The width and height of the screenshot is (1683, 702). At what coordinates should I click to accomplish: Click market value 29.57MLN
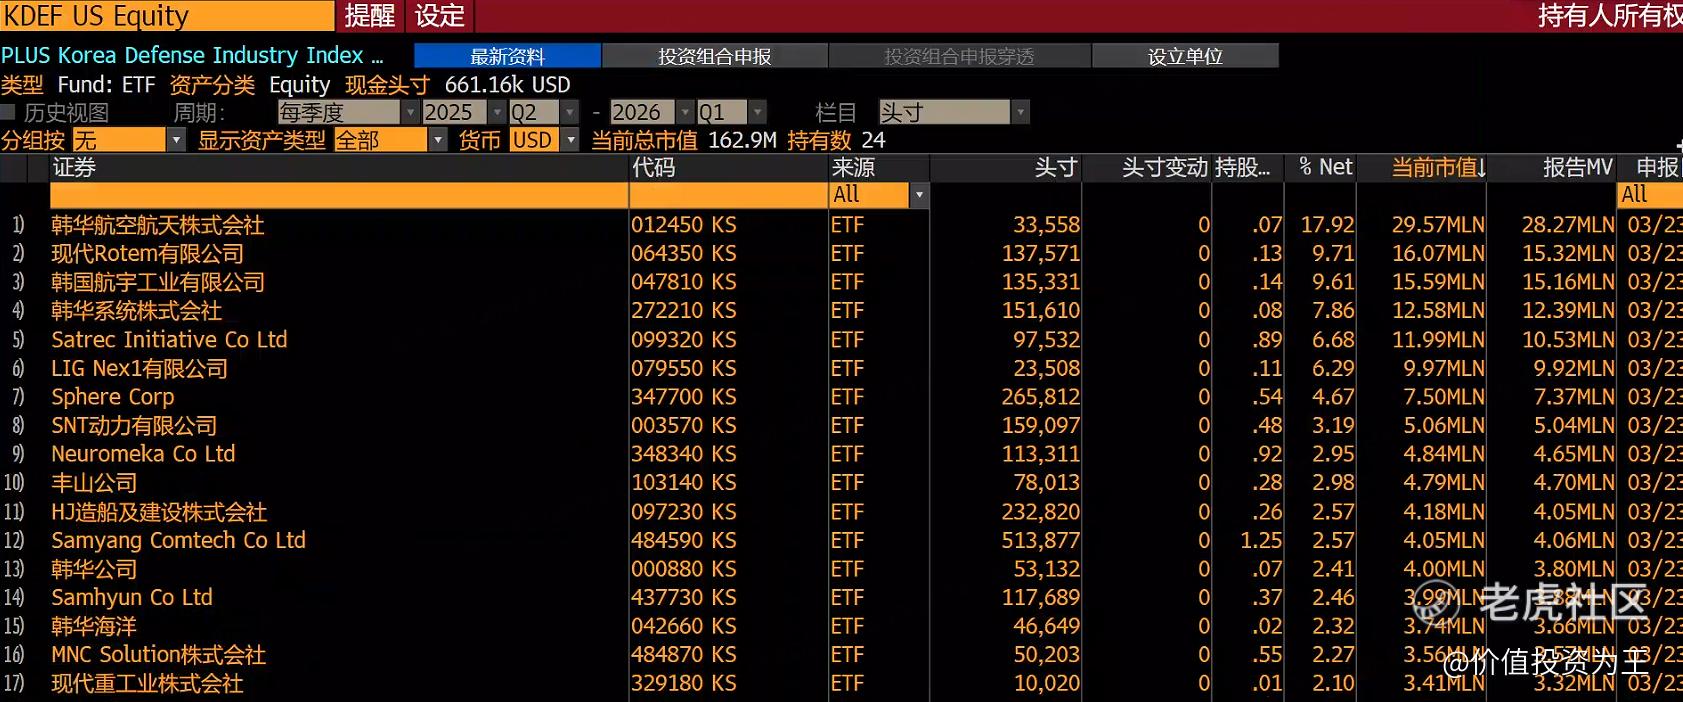click(1438, 225)
